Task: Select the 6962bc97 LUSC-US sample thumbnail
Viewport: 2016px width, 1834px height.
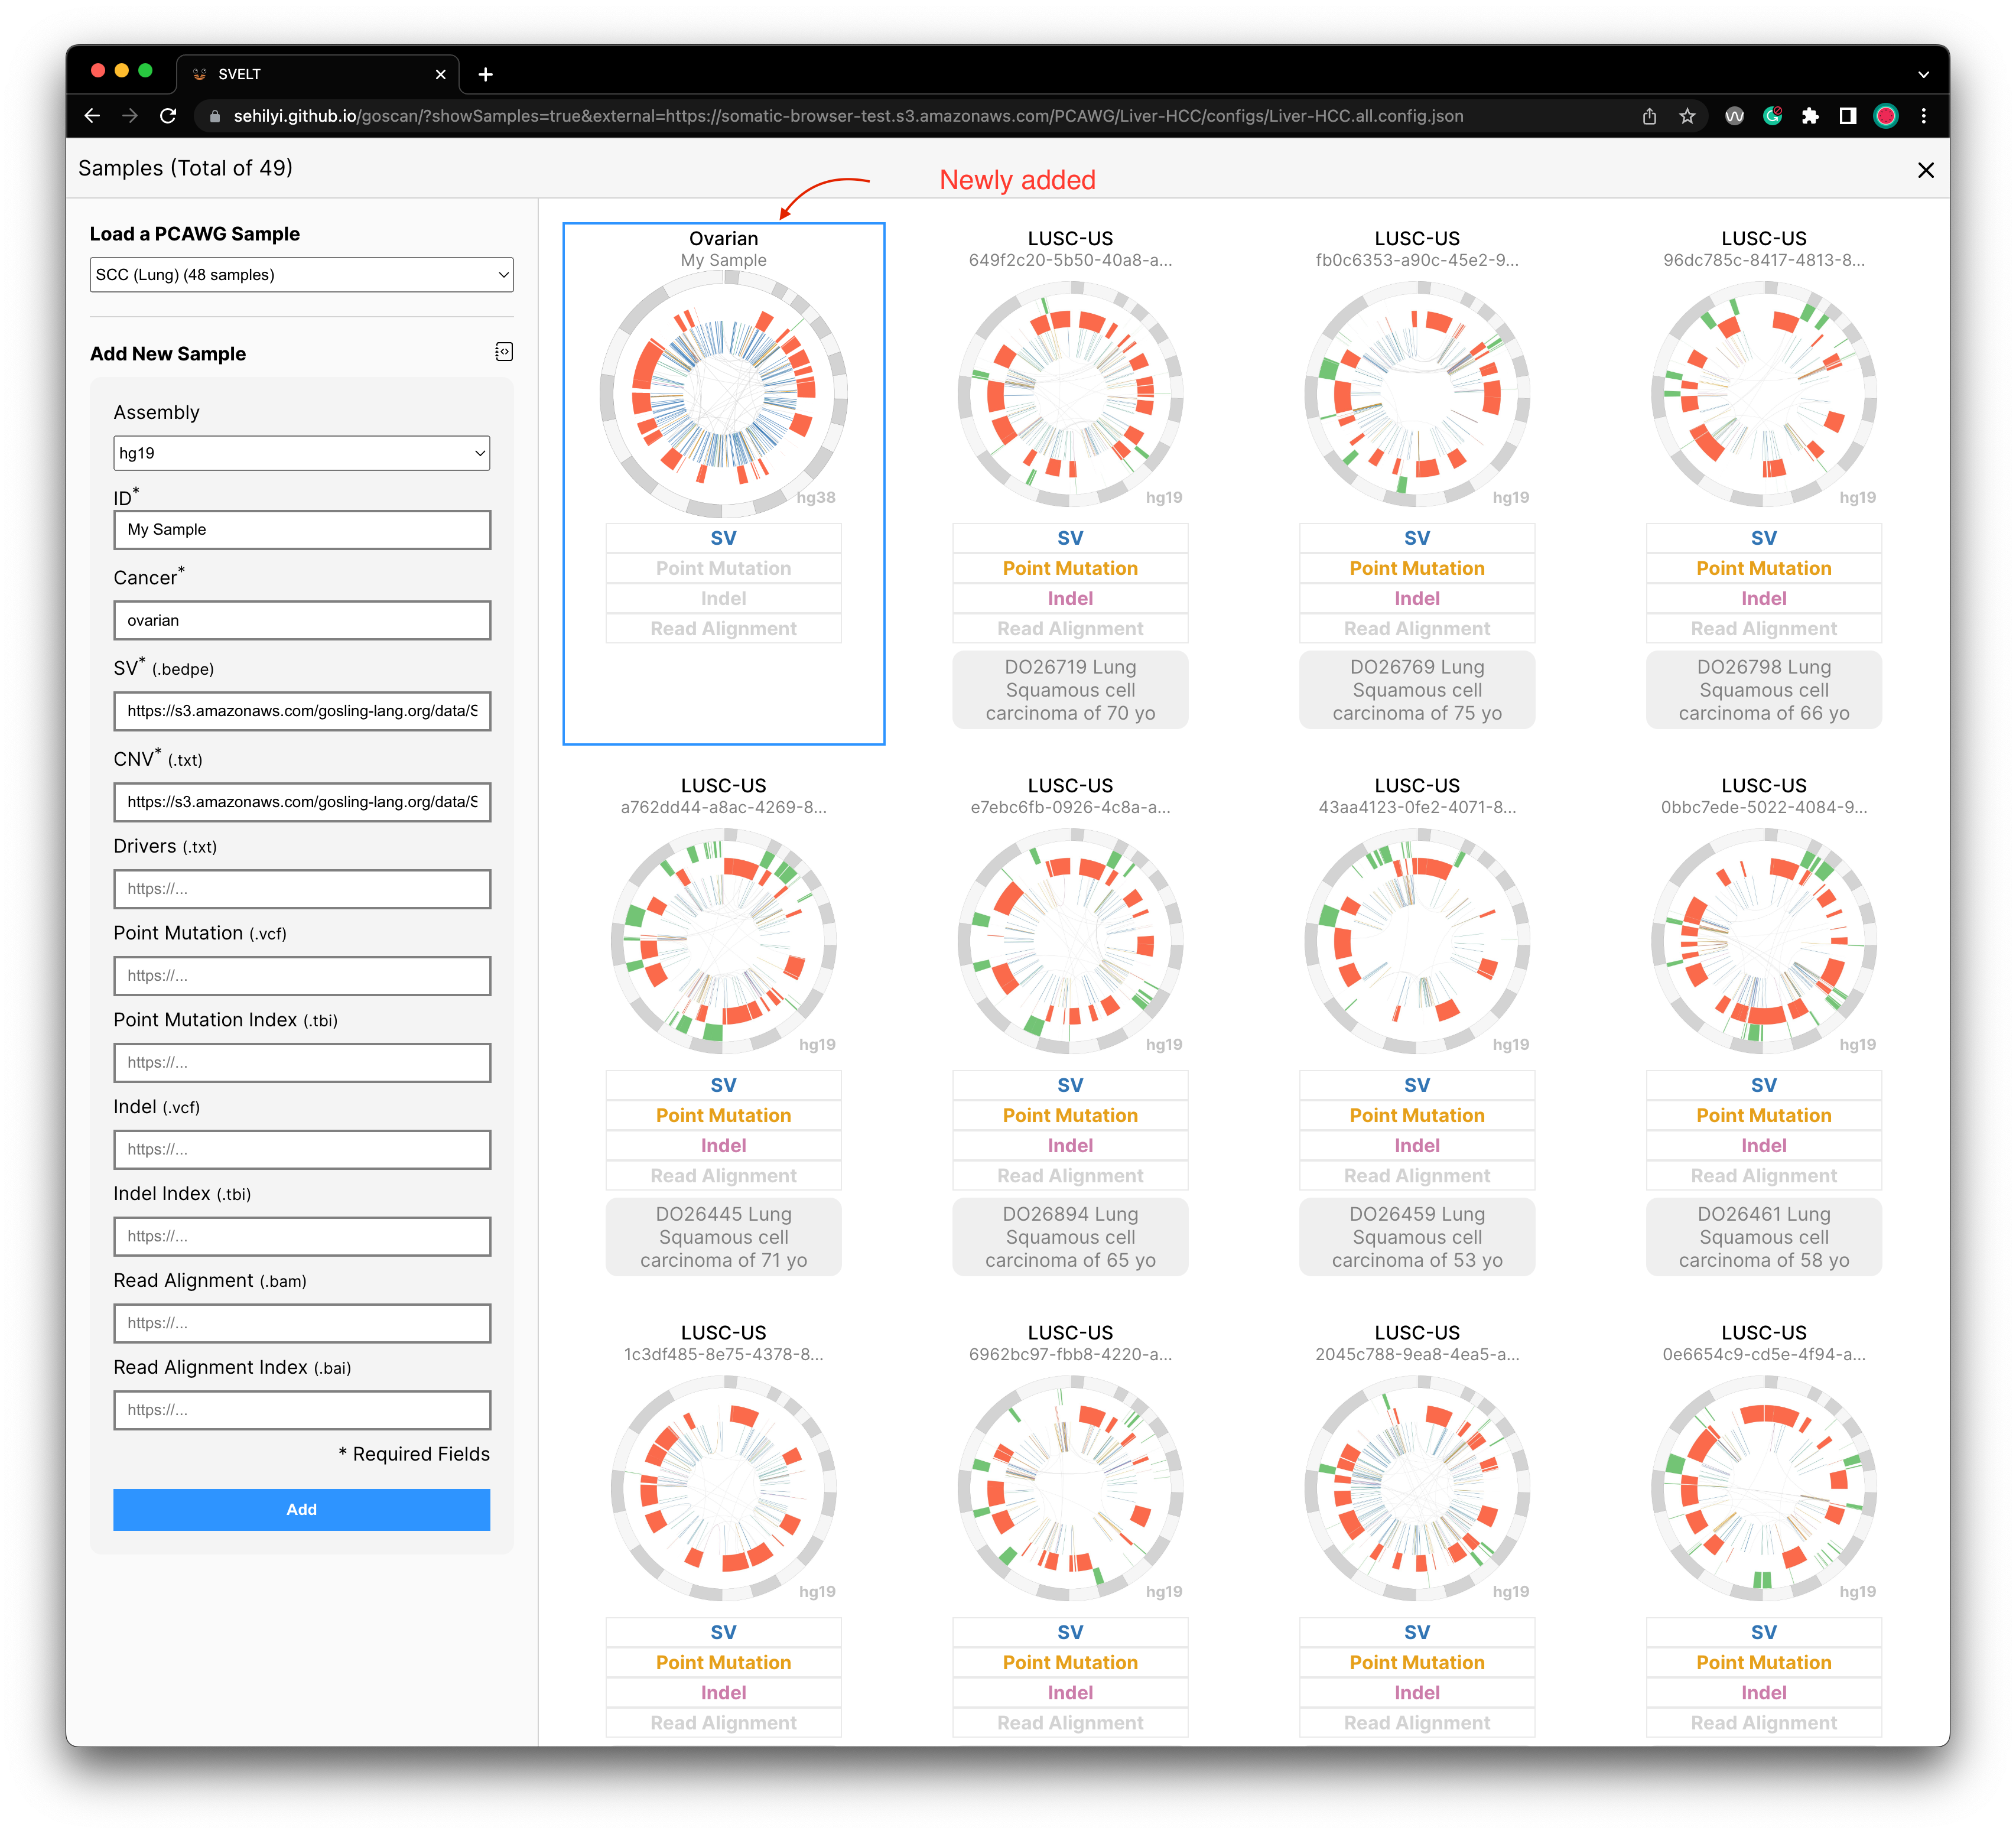Action: [x=1070, y=1489]
